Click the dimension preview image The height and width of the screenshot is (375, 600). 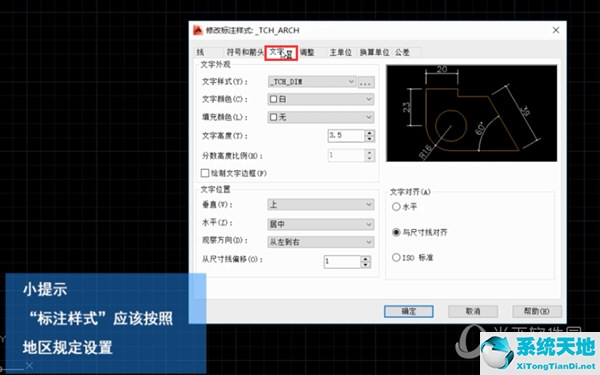(472, 113)
